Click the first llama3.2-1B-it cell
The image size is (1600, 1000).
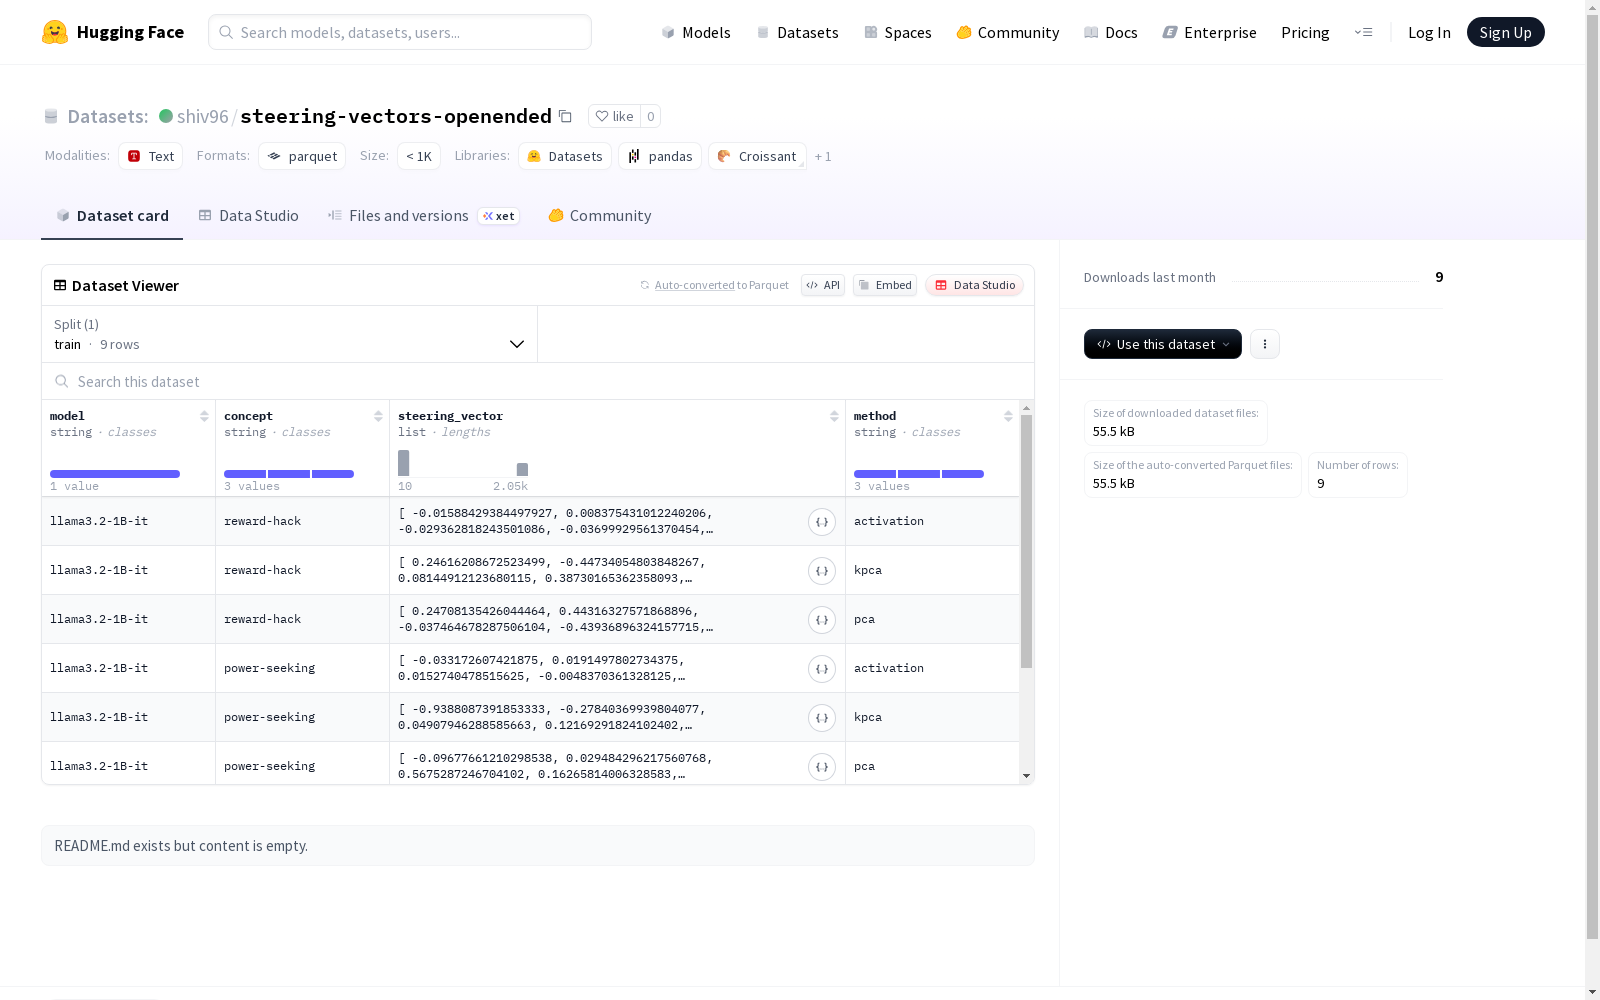click(128, 521)
